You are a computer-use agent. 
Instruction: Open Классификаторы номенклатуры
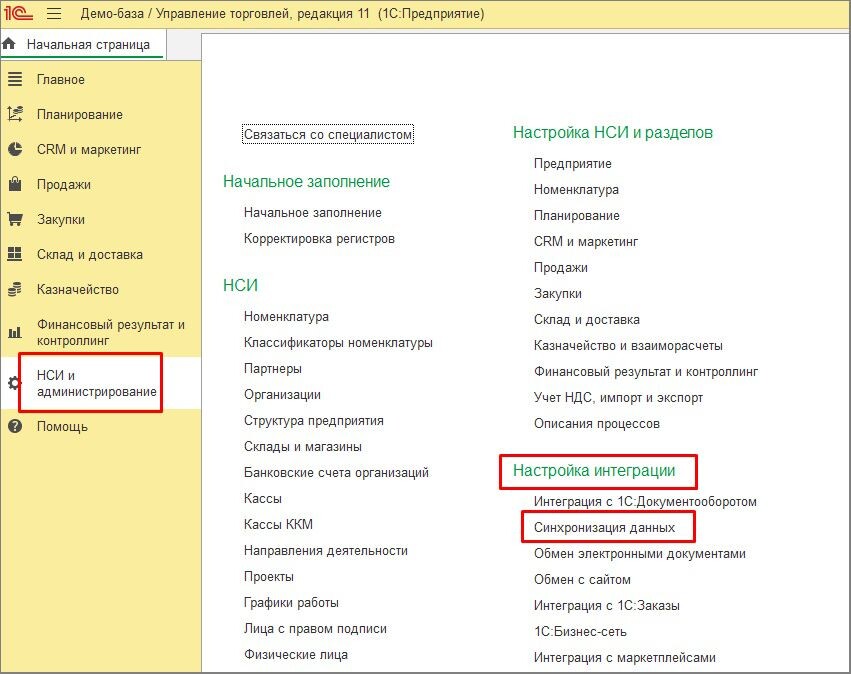338,342
